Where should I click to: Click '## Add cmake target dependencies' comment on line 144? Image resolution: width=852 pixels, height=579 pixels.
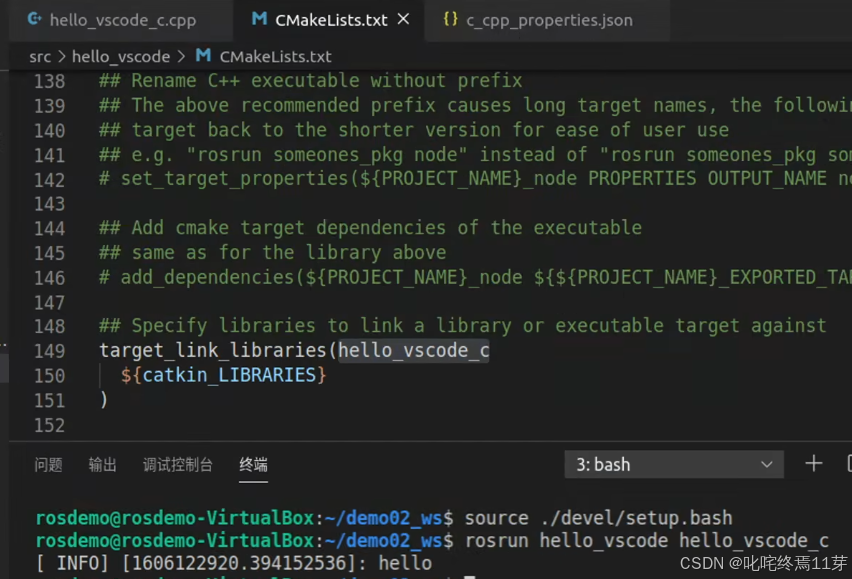pyautogui.click(x=370, y=228)
